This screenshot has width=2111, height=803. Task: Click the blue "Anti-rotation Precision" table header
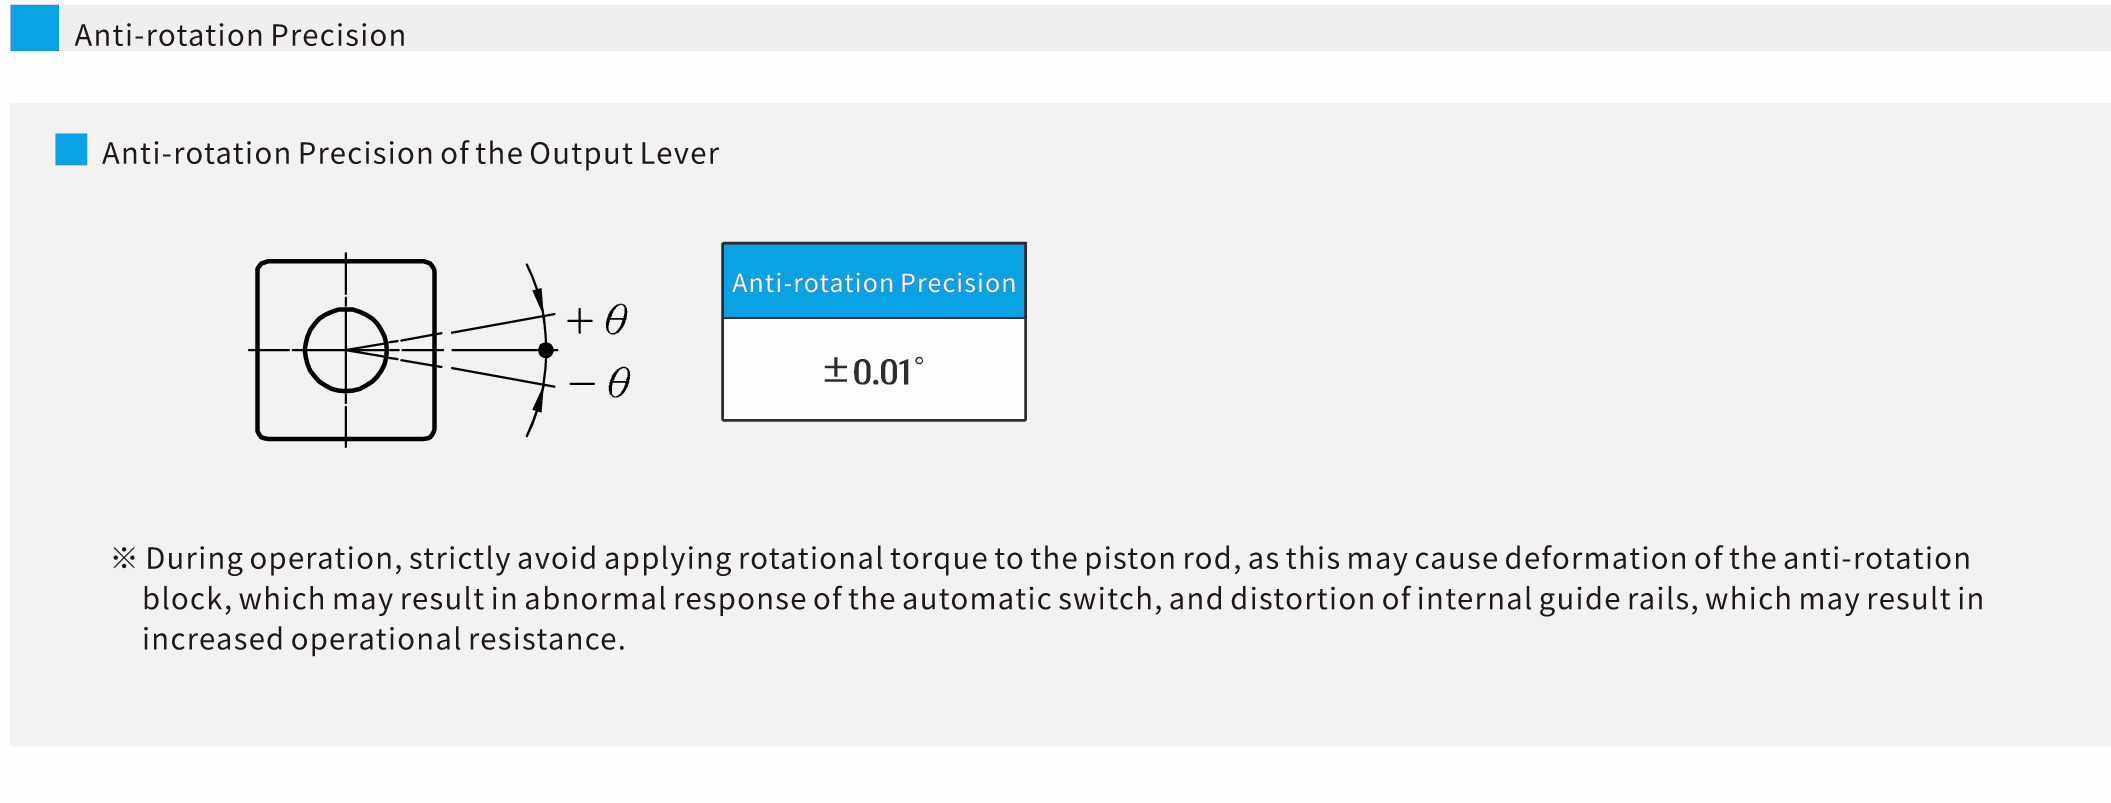tap(874, 283)
